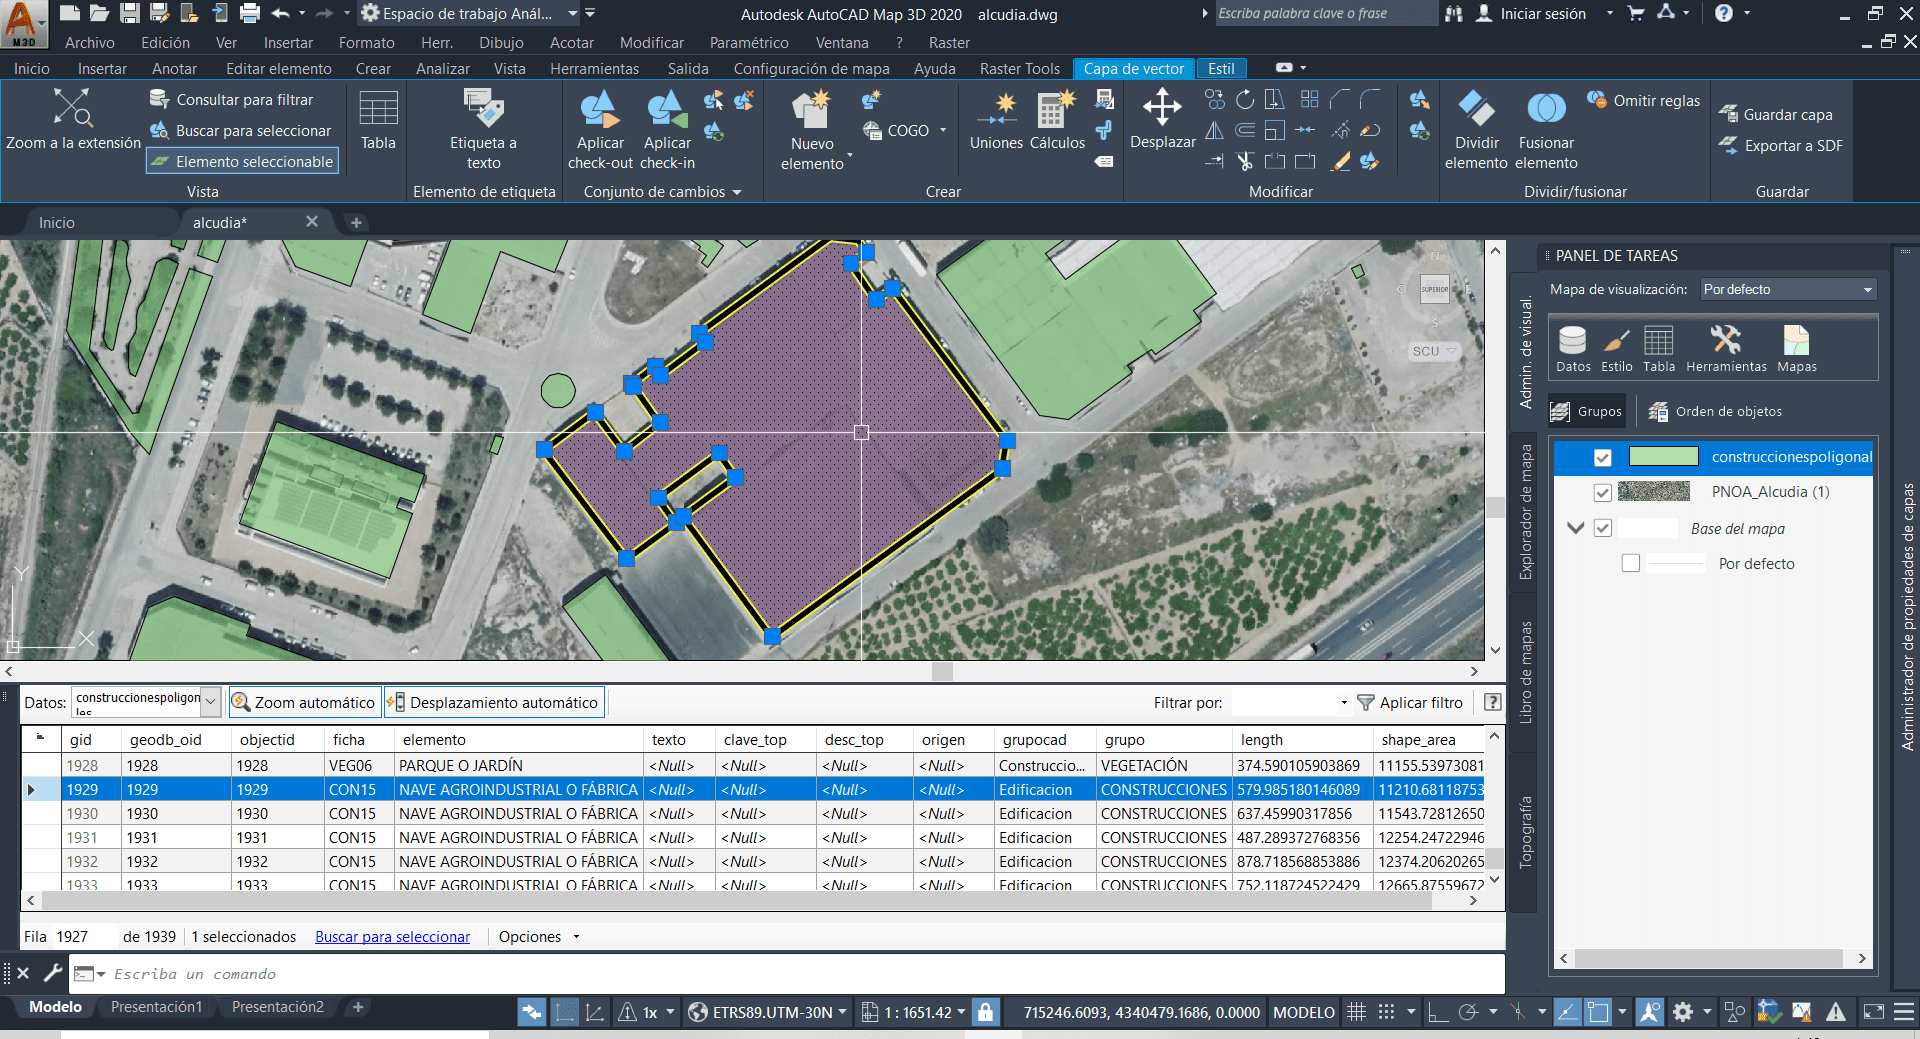Select the Etiqueta a texto tool
The image size is (1920, 1039).
(483, 125)
